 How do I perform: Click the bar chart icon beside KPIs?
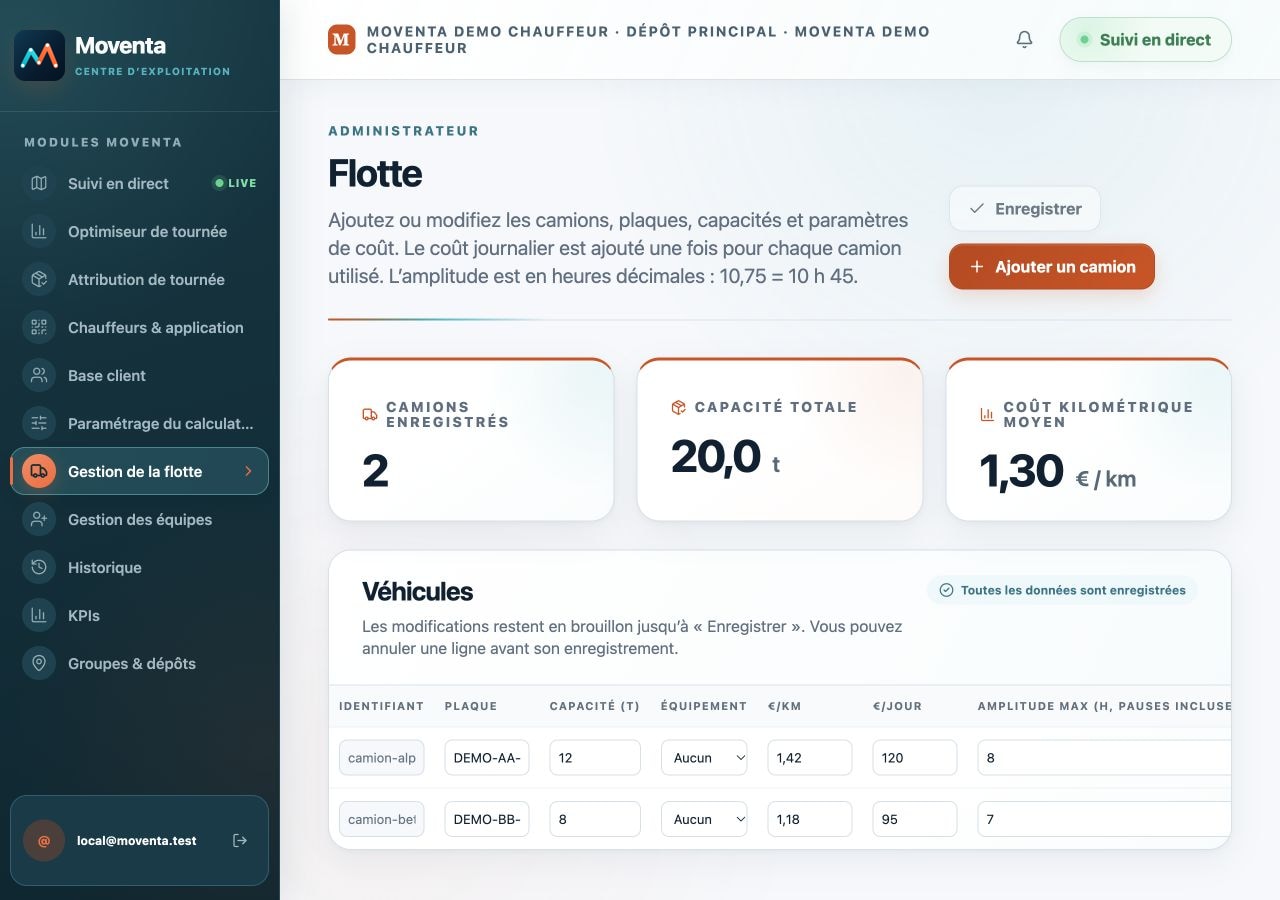(x=39, y=615)
